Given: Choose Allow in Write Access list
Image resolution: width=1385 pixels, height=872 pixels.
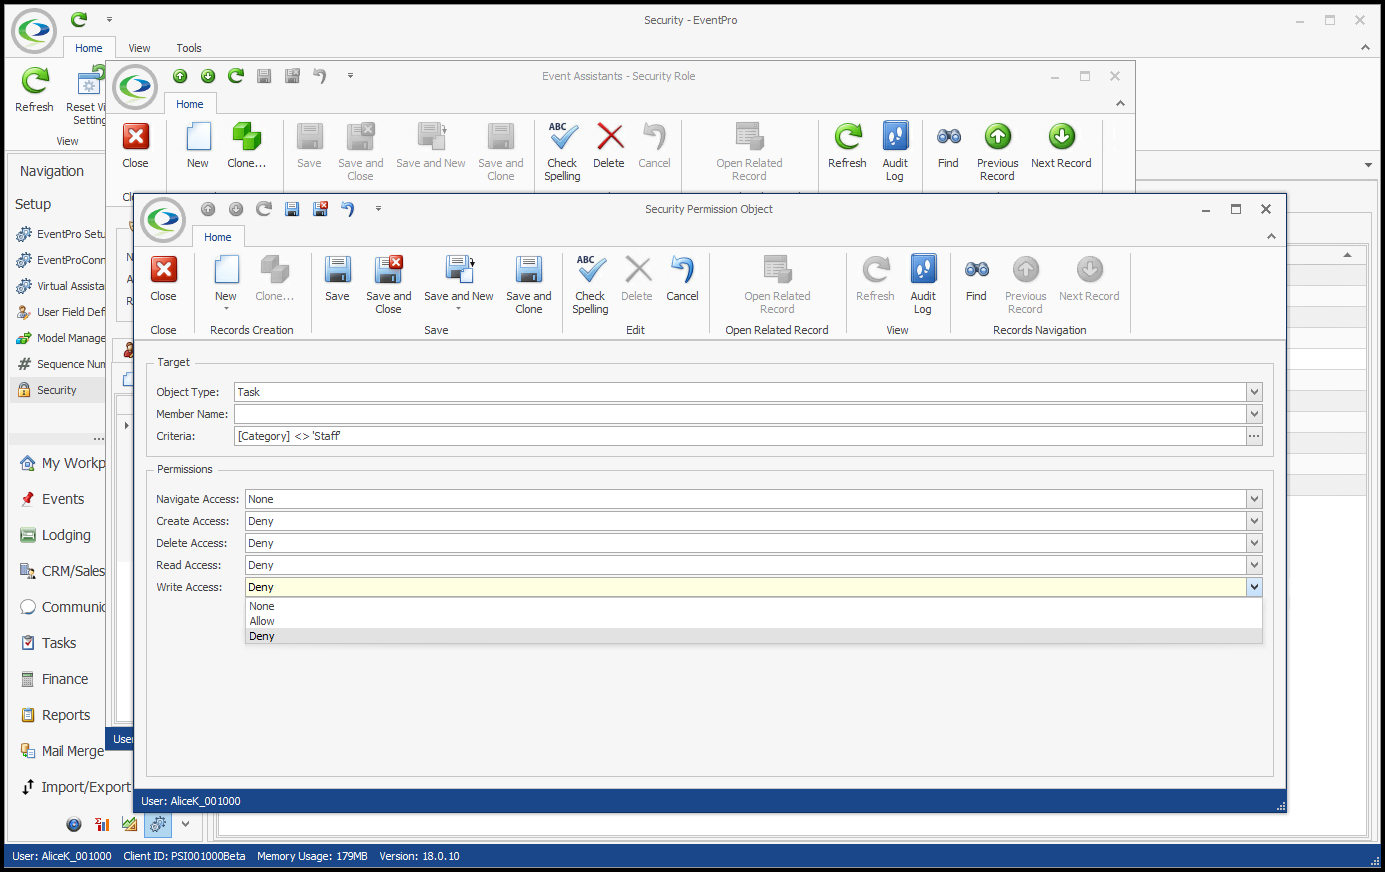Looking at the screenshot, I should (x=754, y=621).
